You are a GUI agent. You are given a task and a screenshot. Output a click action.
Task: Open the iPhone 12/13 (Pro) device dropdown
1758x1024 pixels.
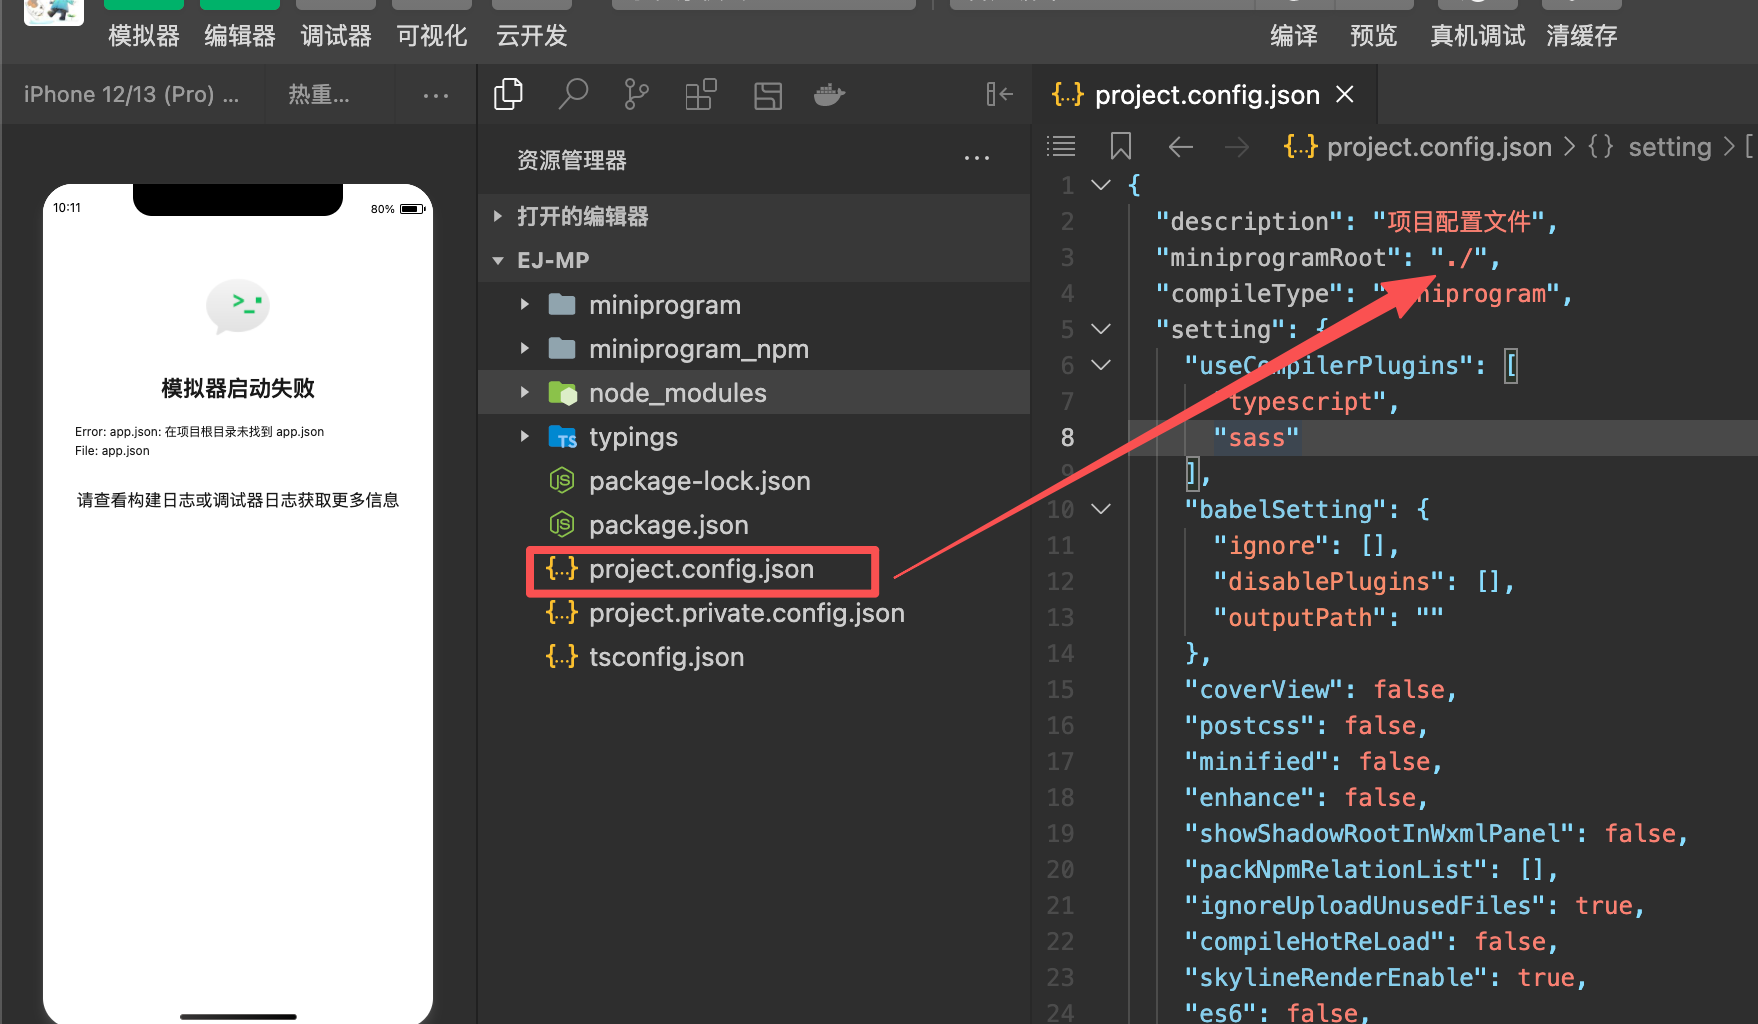(132, 95)
